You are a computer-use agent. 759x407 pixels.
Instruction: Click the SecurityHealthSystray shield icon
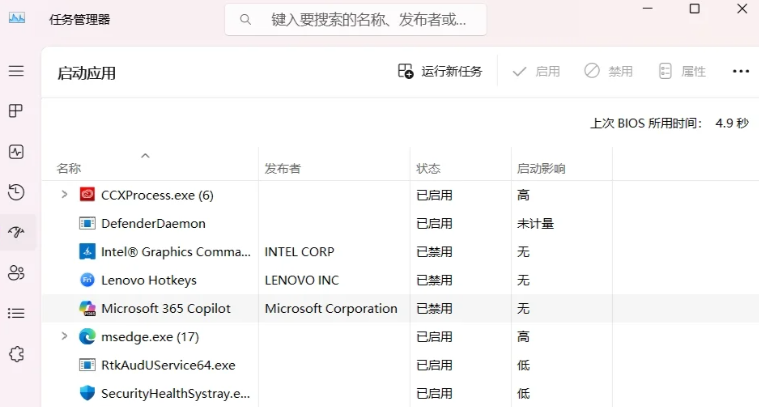[x=87, y=393]
